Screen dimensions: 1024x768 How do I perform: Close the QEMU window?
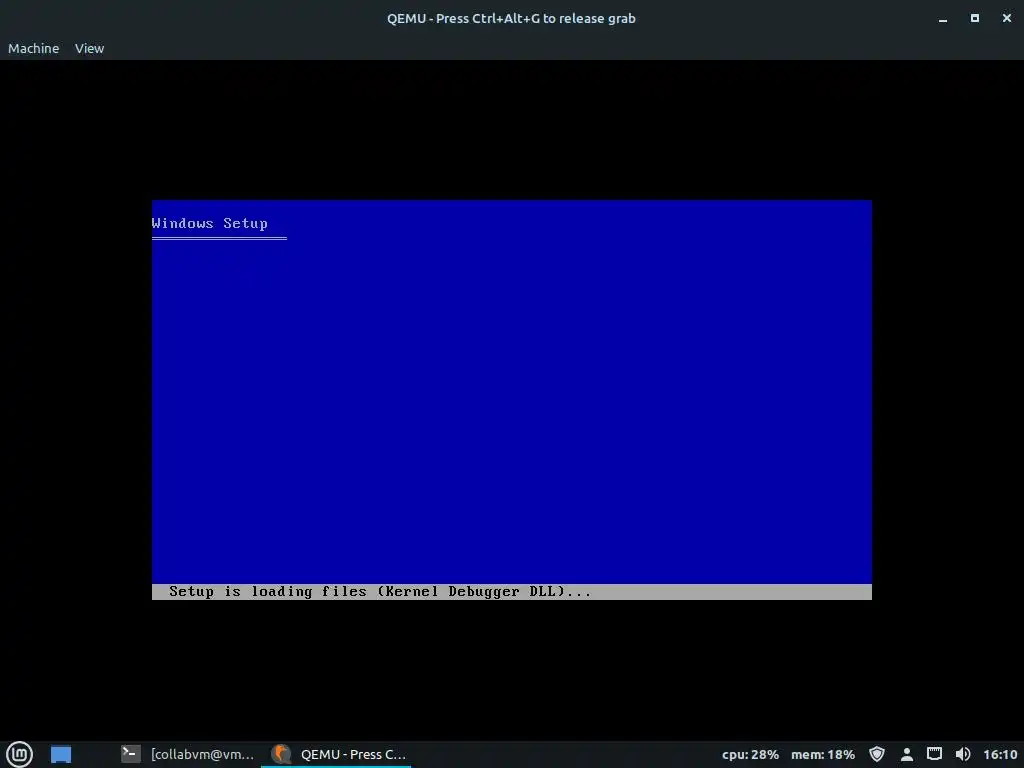click(x=1006, y=18)
